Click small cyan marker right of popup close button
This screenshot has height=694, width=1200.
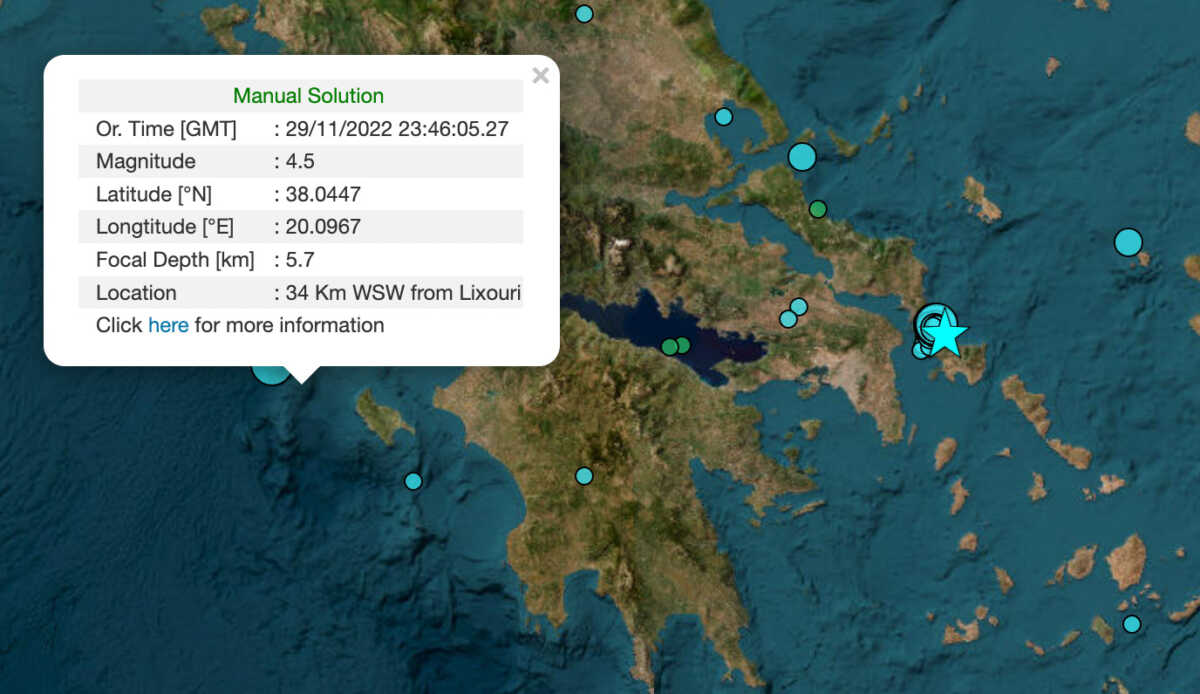pos(724,117)
